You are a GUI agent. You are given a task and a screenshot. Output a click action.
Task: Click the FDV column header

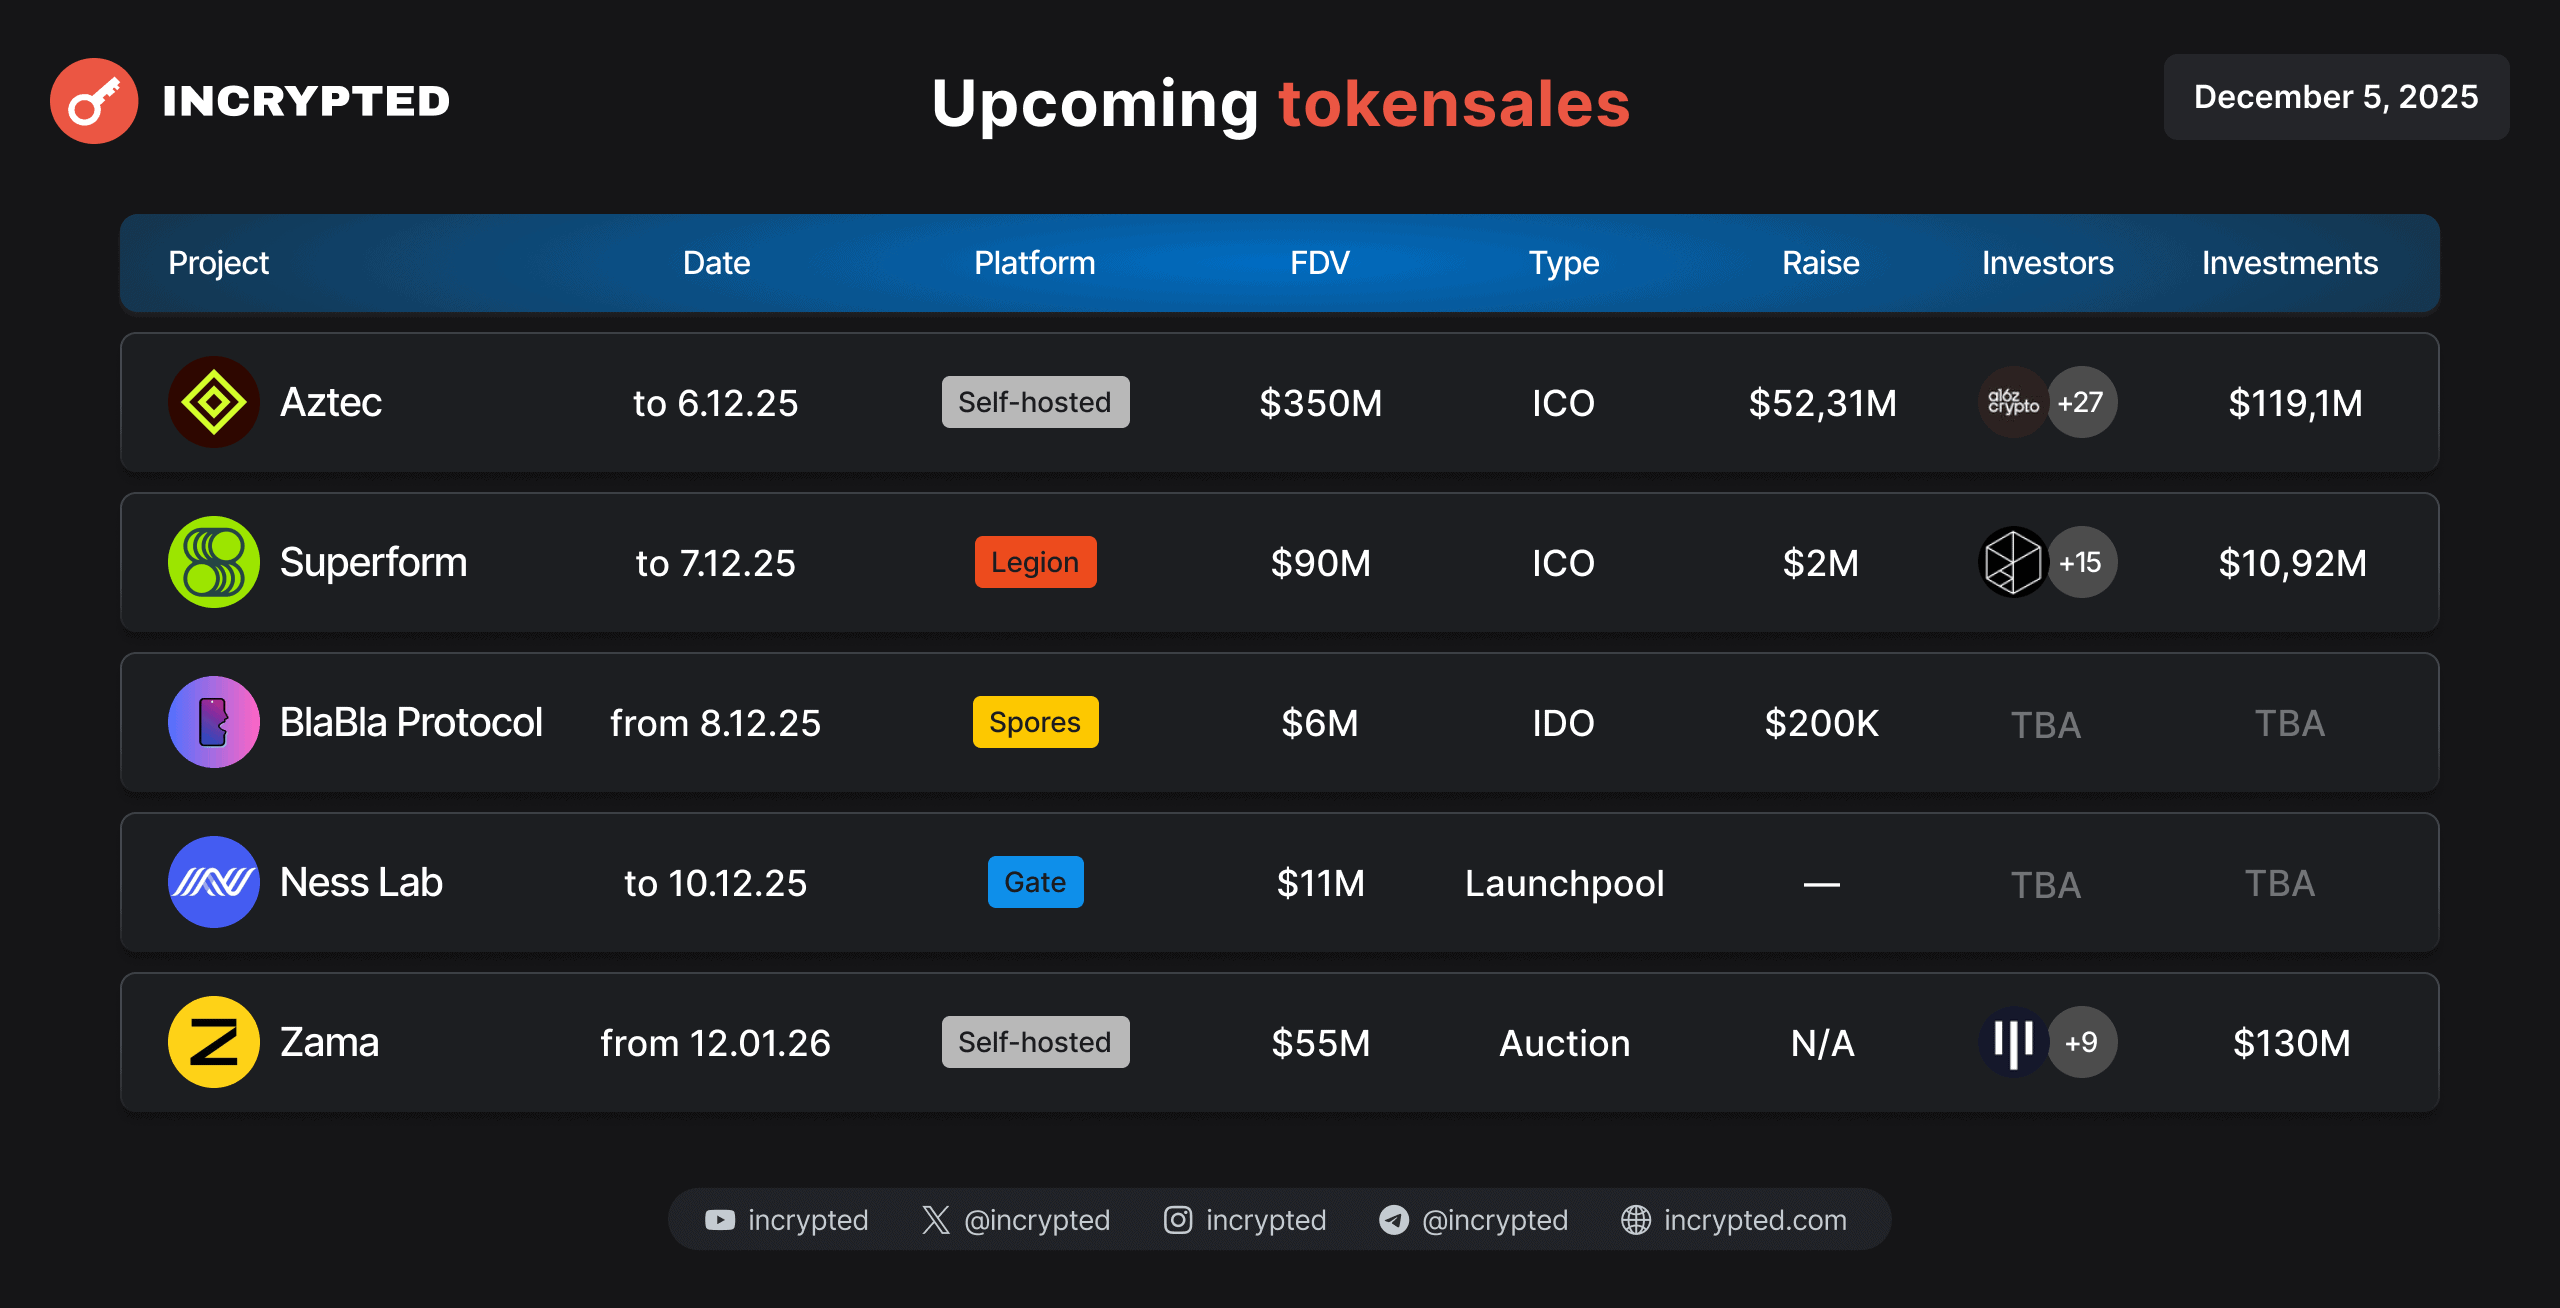(x=1319, y=263)
